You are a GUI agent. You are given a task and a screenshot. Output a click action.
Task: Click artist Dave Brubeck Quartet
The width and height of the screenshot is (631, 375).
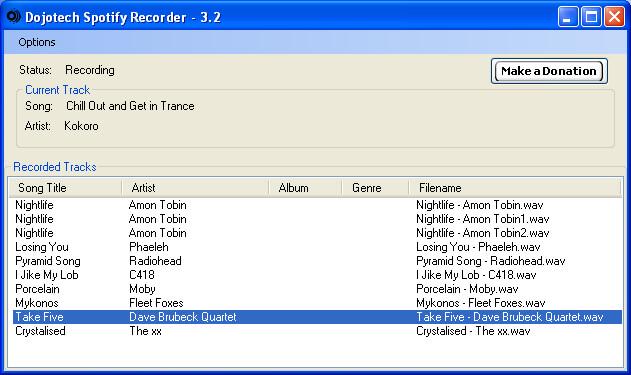[x=183, y=317]
